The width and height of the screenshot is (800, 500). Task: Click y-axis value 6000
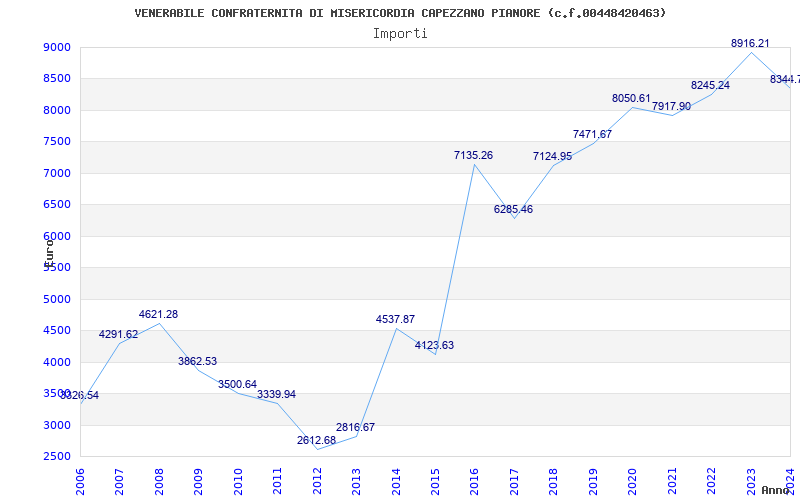(57, 236)
